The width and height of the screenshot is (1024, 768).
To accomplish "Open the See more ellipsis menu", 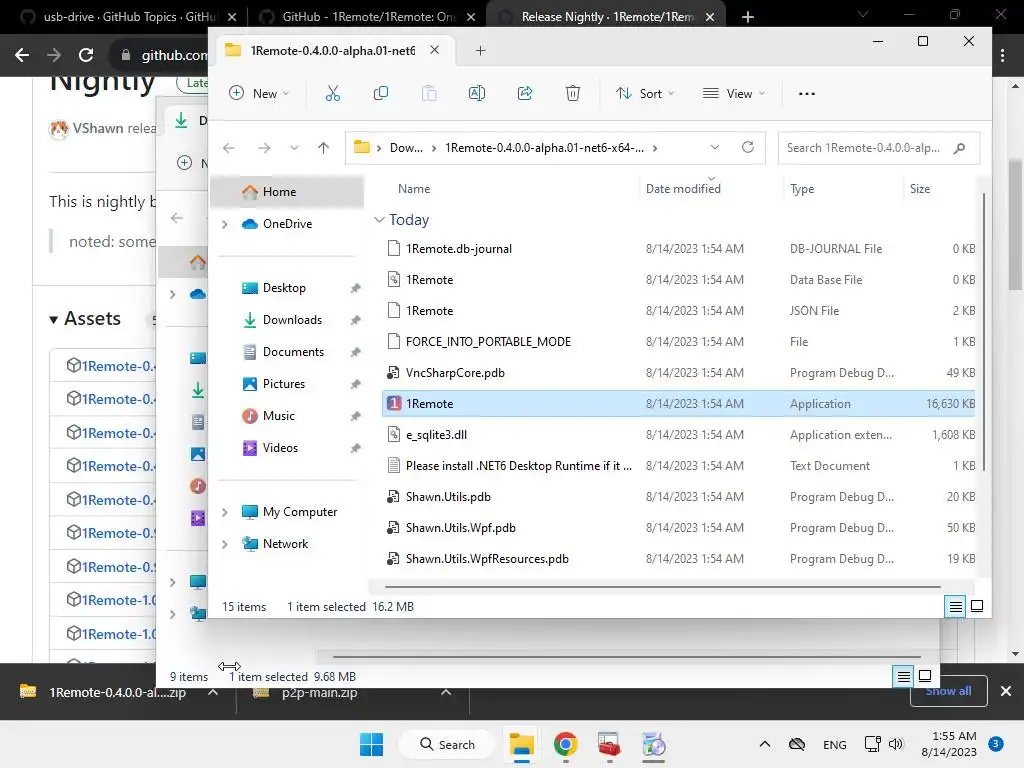I will [807, 93].
